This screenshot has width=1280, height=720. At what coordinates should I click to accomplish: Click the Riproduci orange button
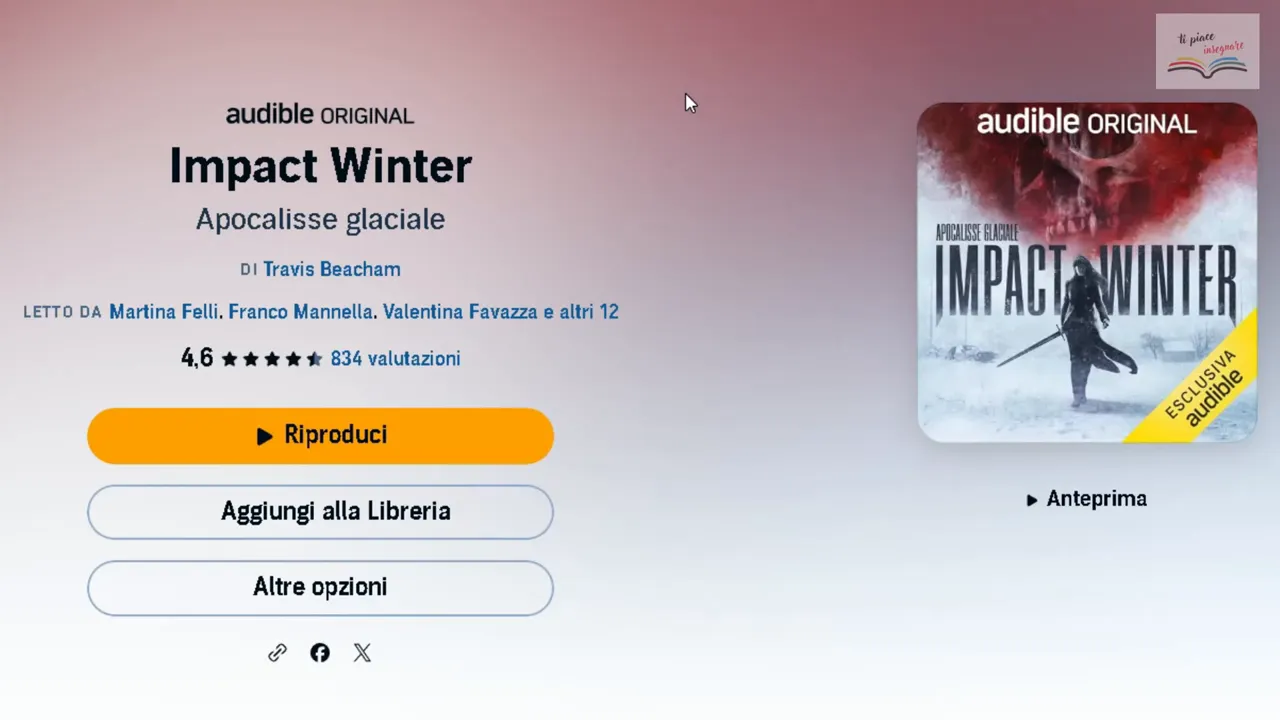[x=320, y=436]
